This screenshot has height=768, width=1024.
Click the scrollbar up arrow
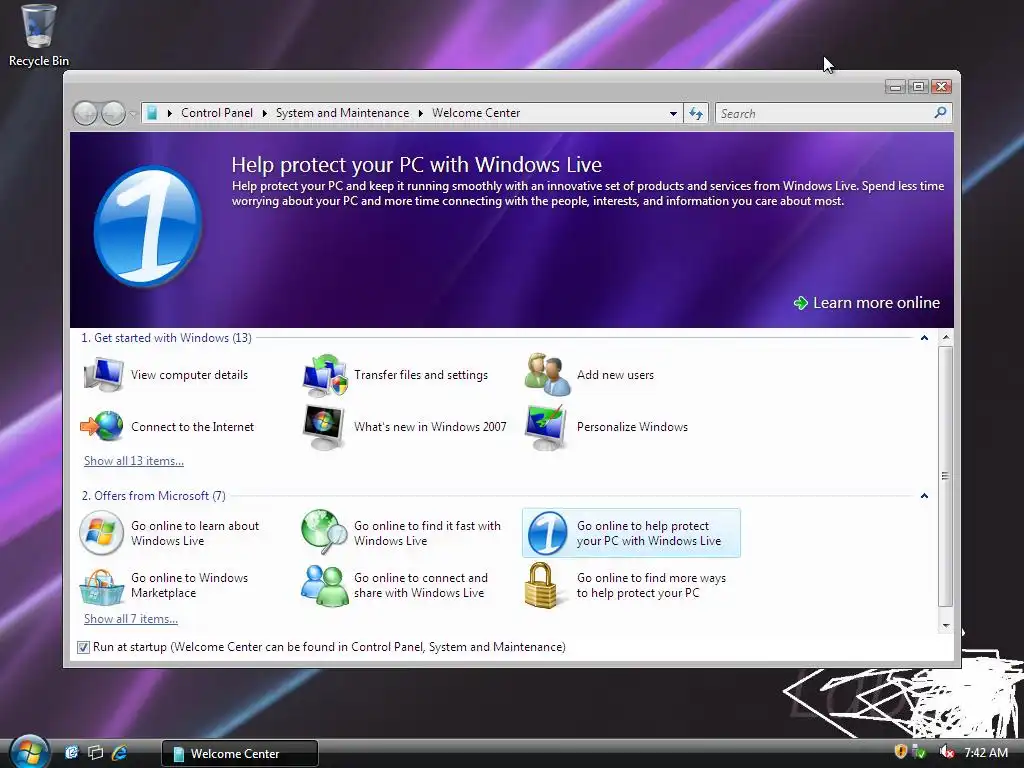[x=946, y=338]
